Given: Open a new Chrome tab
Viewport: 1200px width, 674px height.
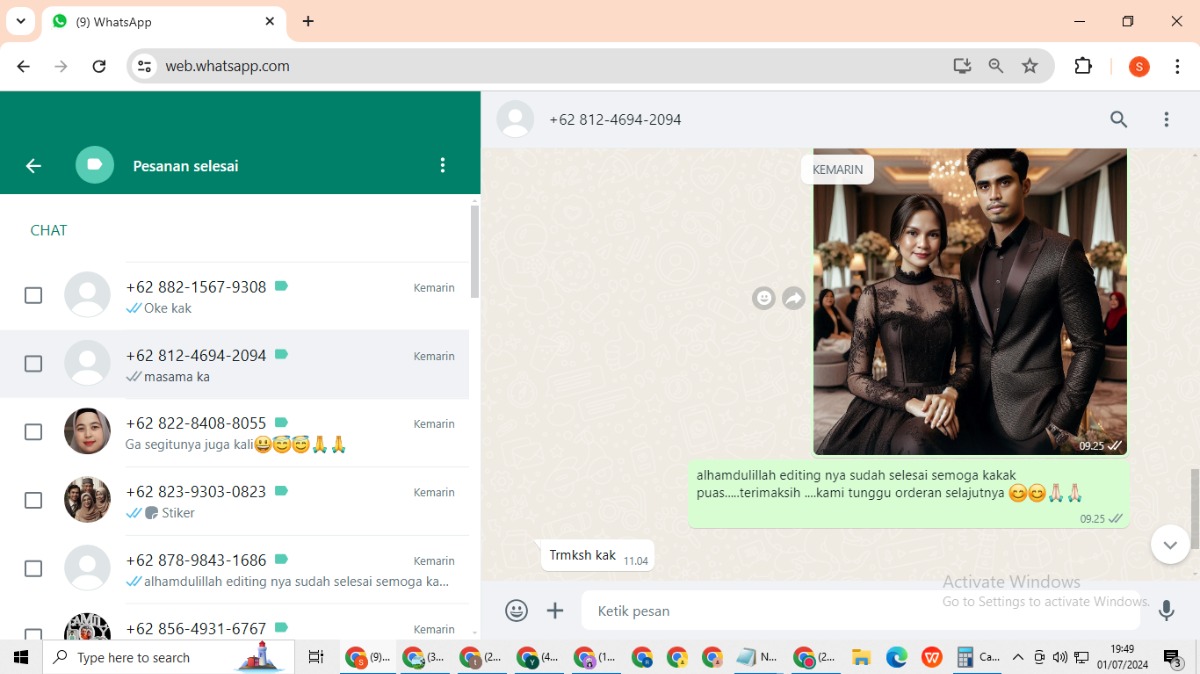Looking at the screenshot, I should pos(308,21).
